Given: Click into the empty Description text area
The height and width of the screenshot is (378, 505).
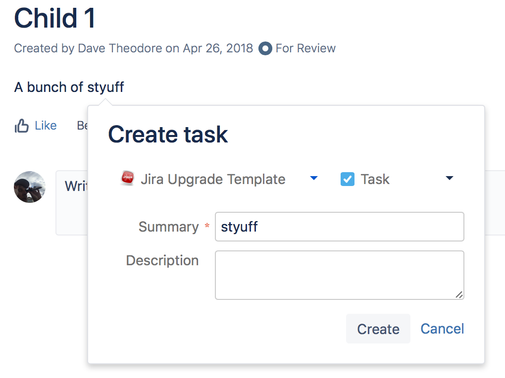Looking at the screenshot, I should click(339, 275).
